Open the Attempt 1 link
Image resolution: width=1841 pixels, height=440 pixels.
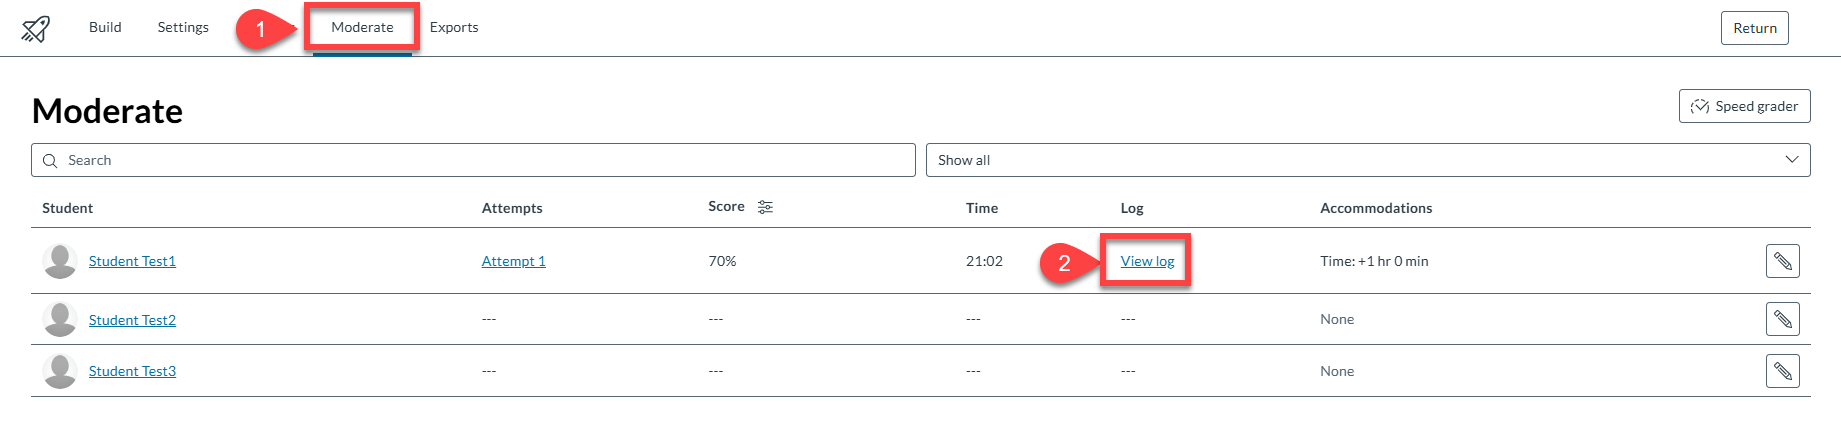coord(513,261)
